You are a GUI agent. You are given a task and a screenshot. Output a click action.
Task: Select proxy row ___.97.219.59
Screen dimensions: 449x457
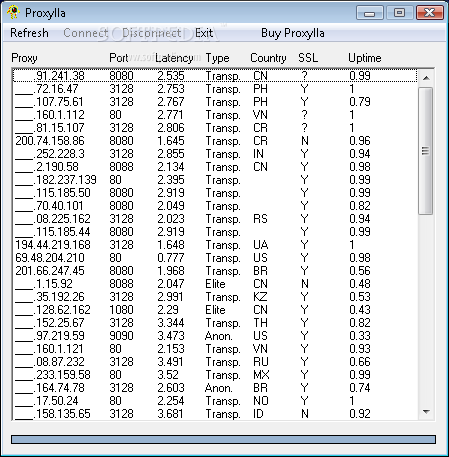tap(215, 336)
